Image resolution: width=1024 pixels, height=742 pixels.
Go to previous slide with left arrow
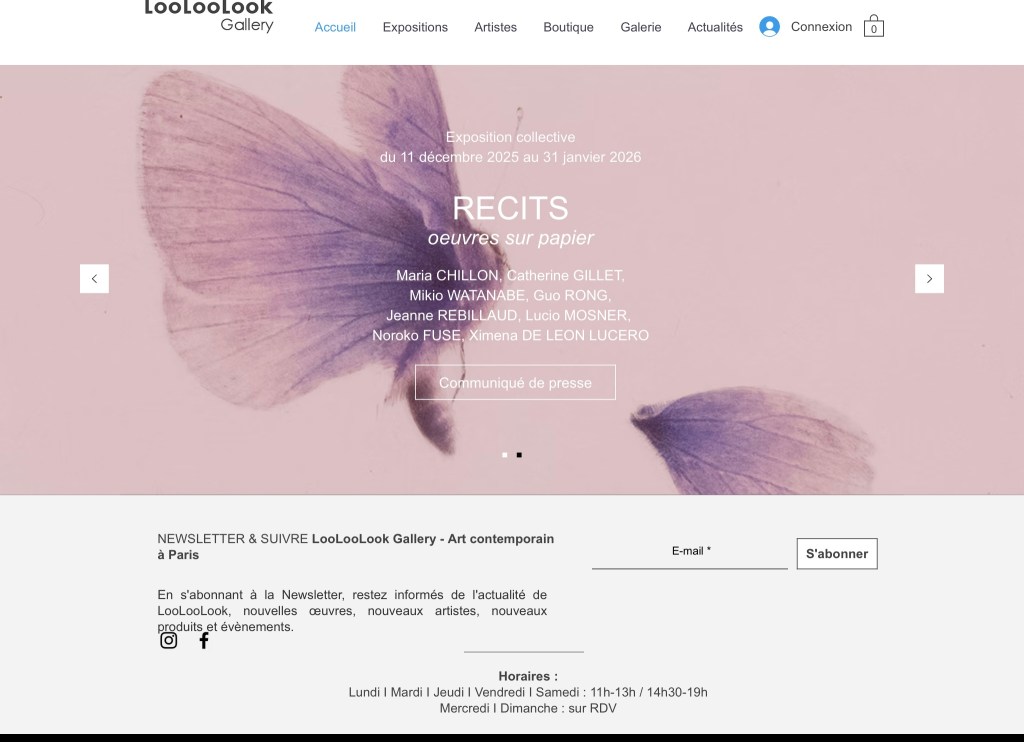(94, 279)
